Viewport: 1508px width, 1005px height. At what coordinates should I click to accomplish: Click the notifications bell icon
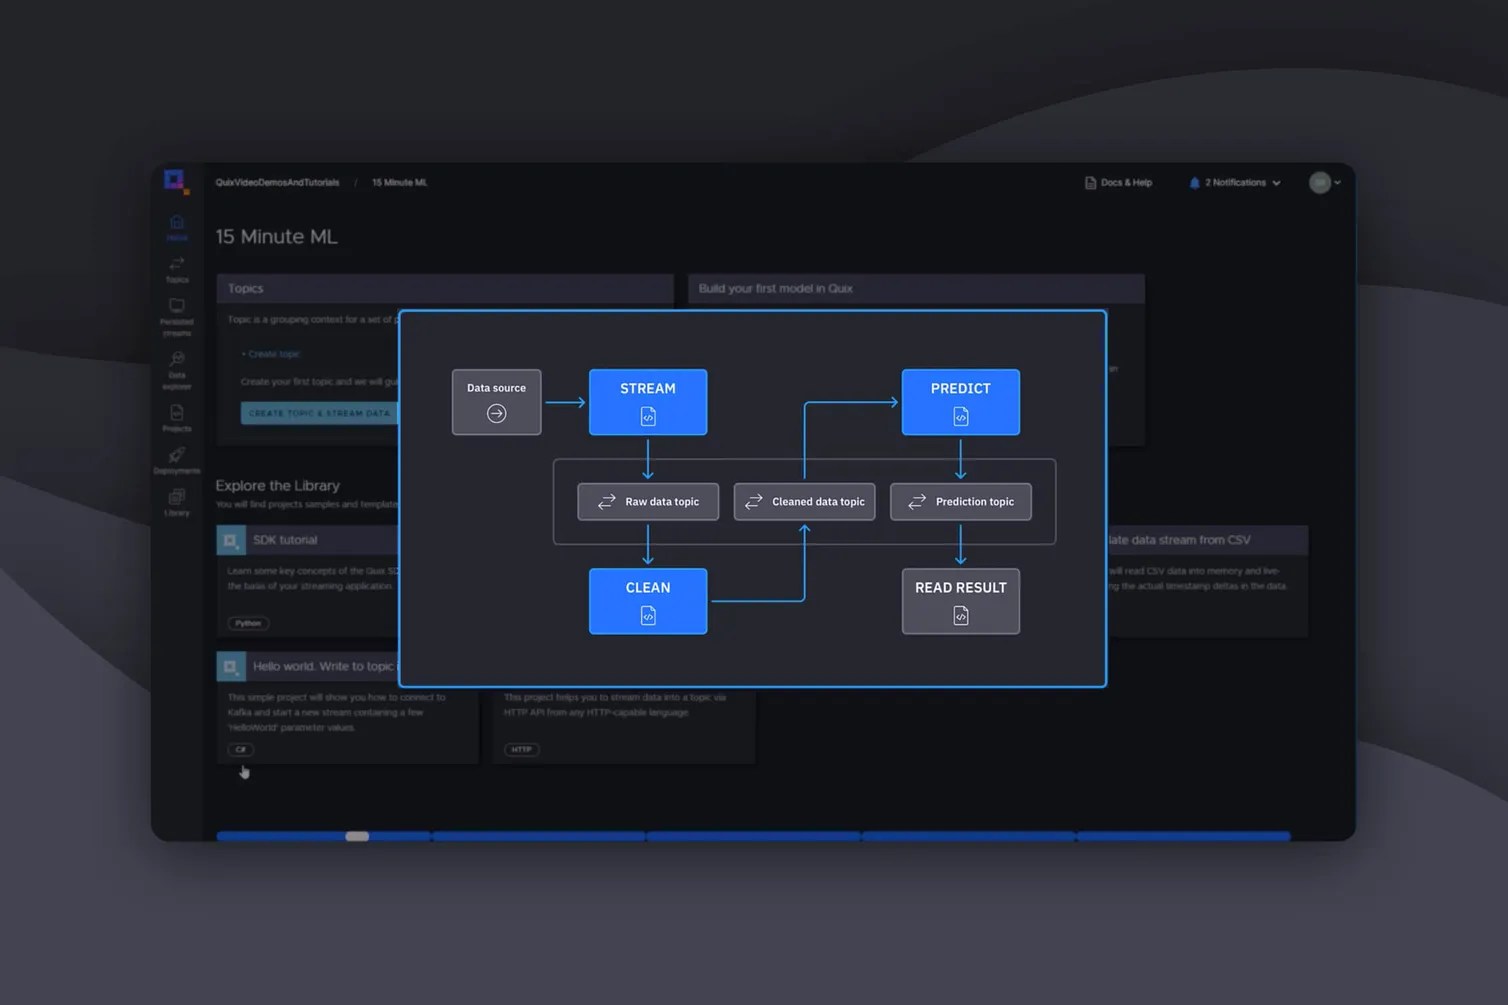point(1194,182)
